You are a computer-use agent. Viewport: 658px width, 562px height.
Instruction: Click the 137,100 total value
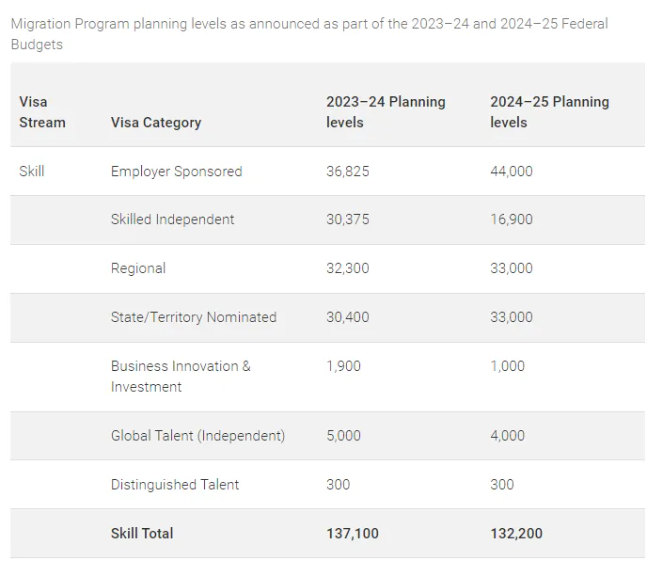[x=352, y=533]
